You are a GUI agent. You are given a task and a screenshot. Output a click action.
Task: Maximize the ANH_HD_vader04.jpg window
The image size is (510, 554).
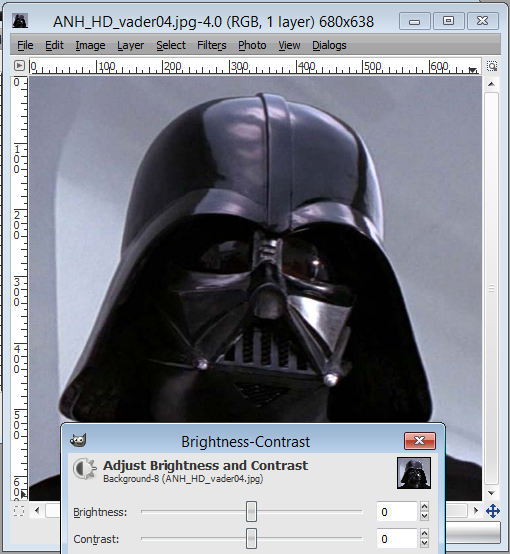[449, 21]
